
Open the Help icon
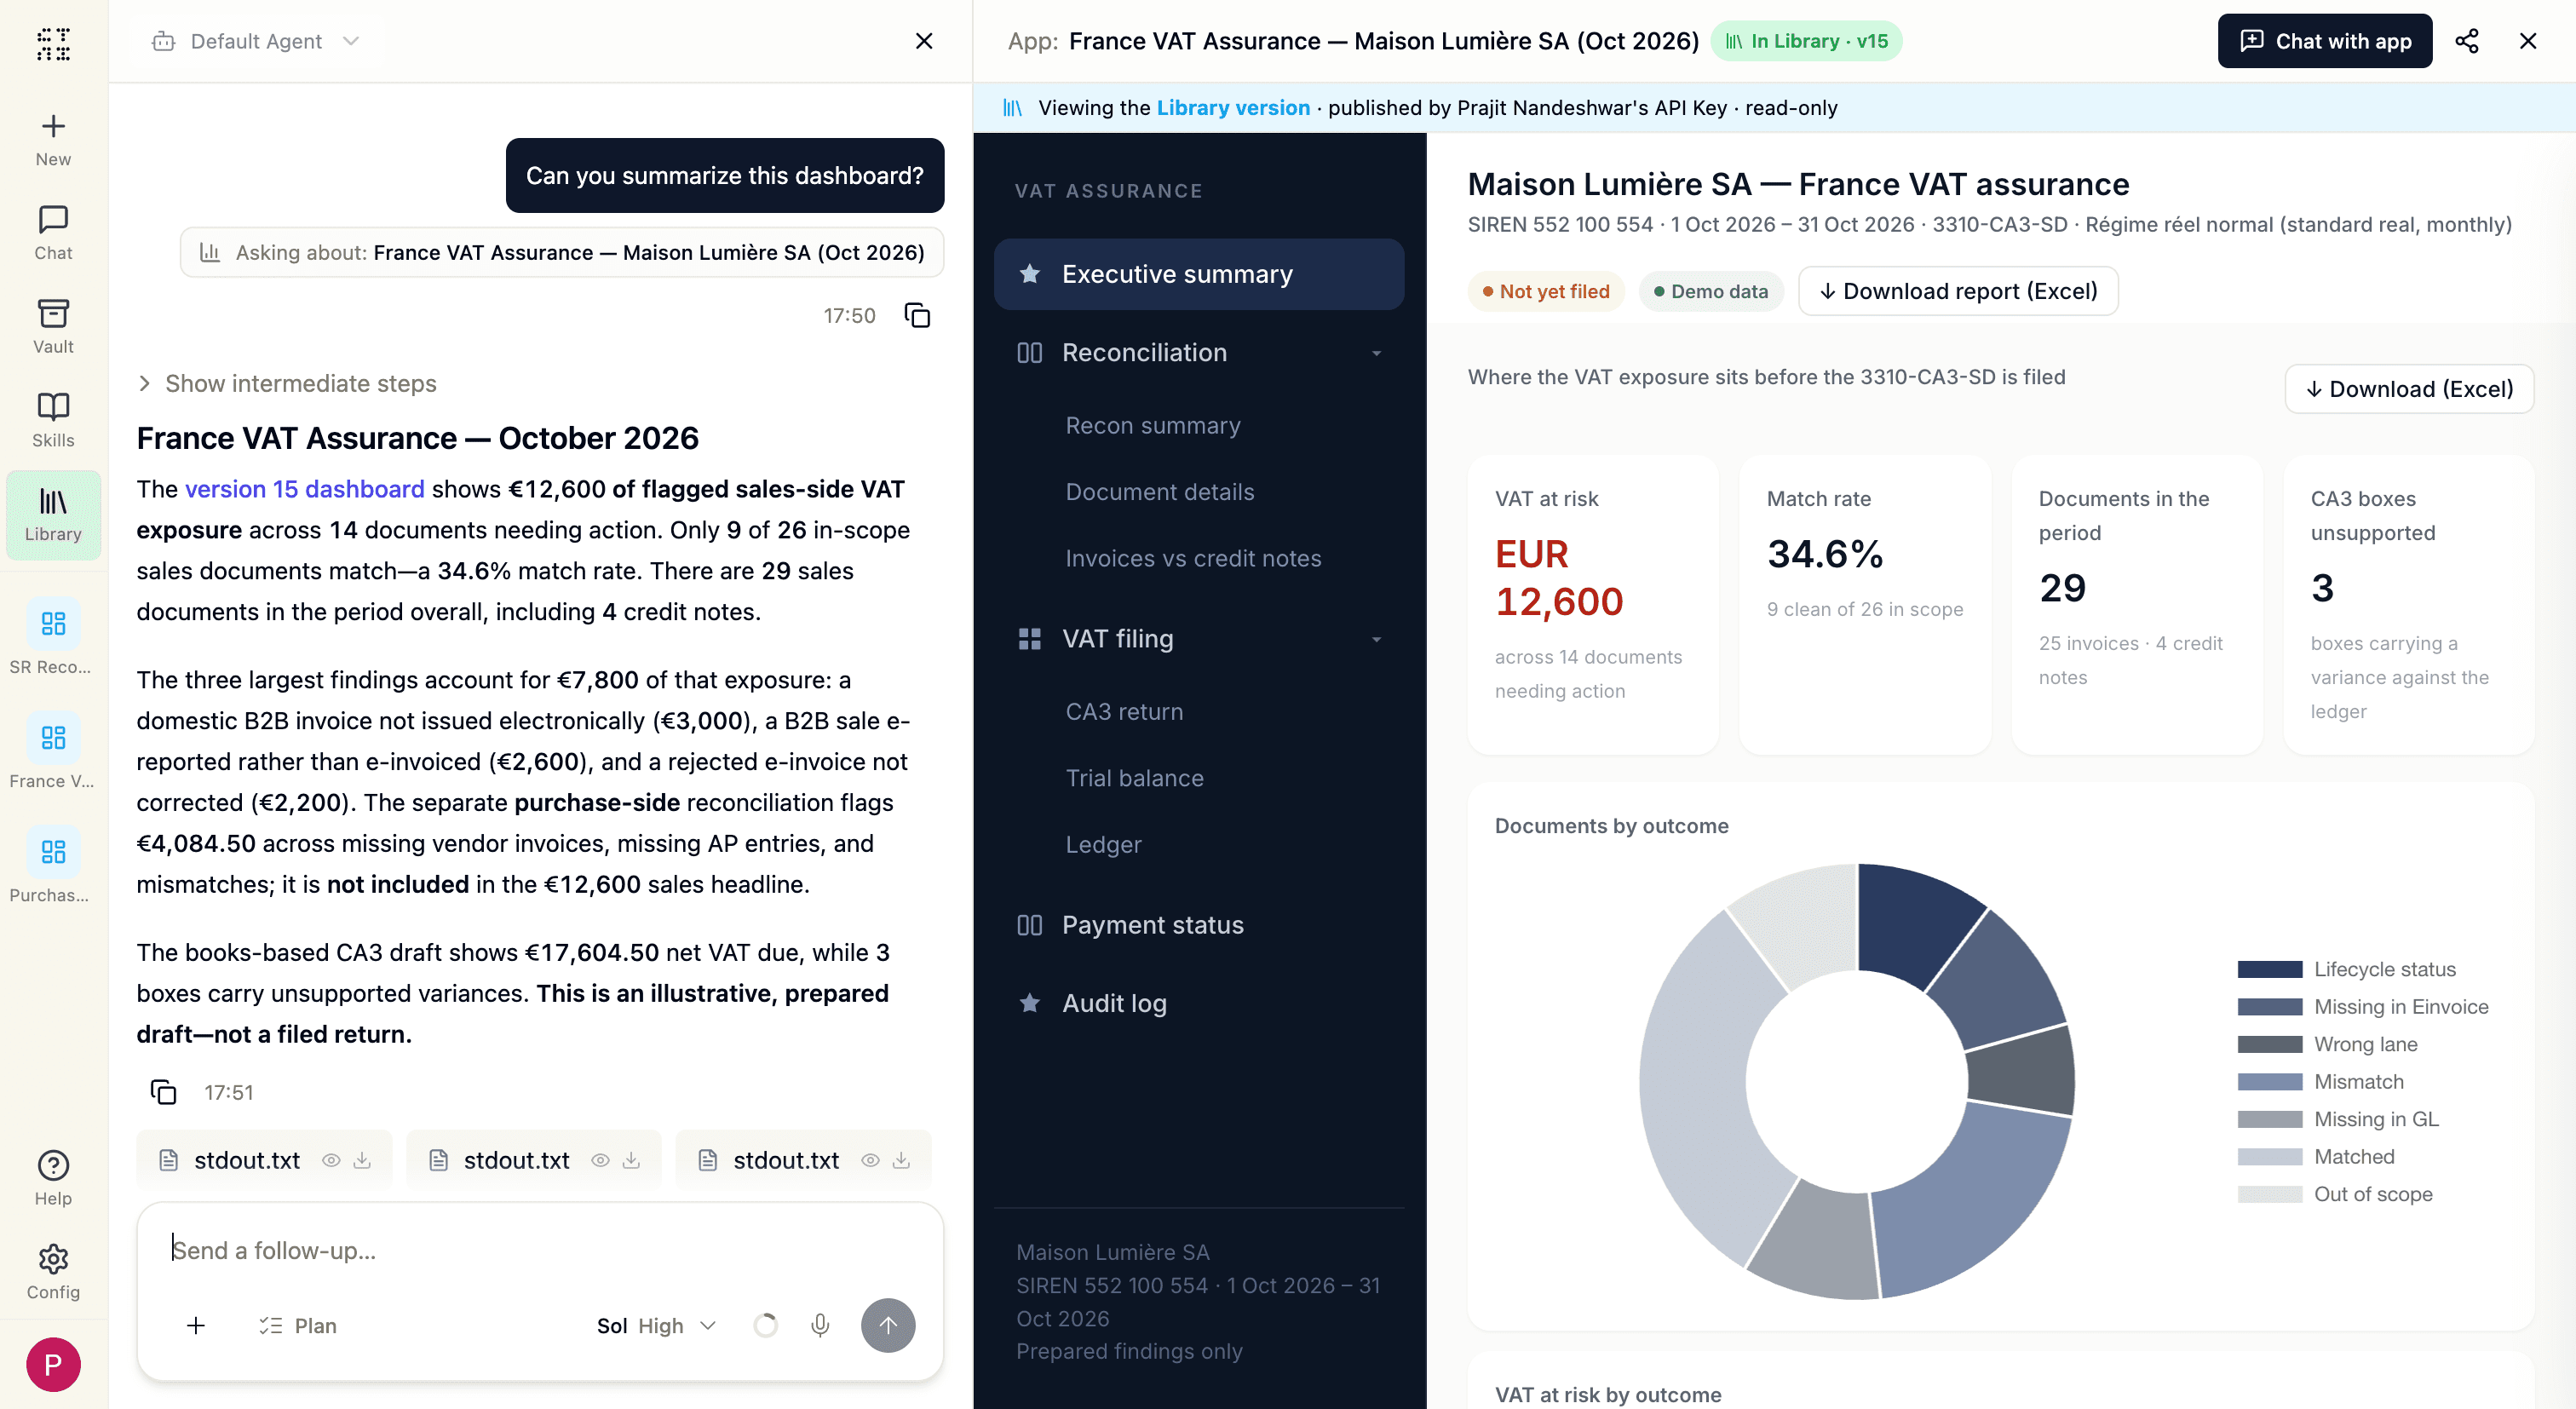click(53, 1165)
